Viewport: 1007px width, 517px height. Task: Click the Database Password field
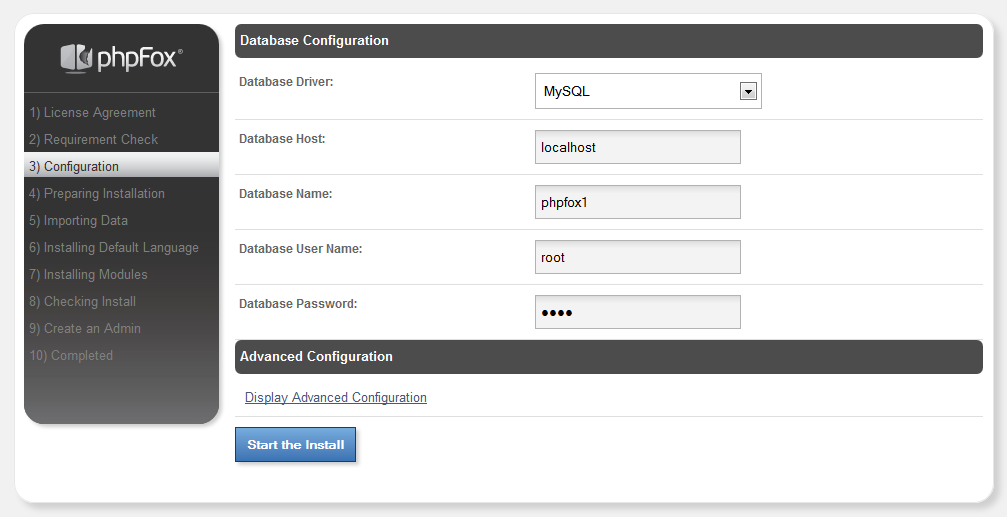638,312
